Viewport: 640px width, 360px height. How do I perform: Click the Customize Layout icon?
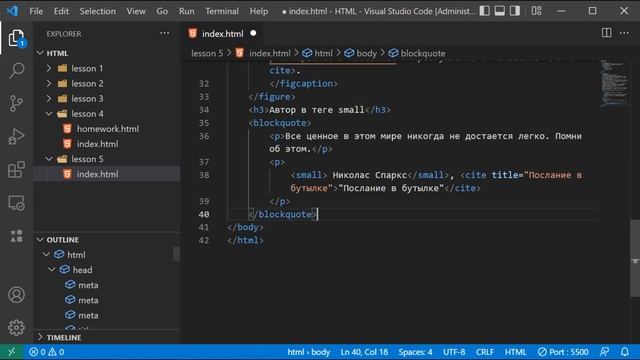536,11
